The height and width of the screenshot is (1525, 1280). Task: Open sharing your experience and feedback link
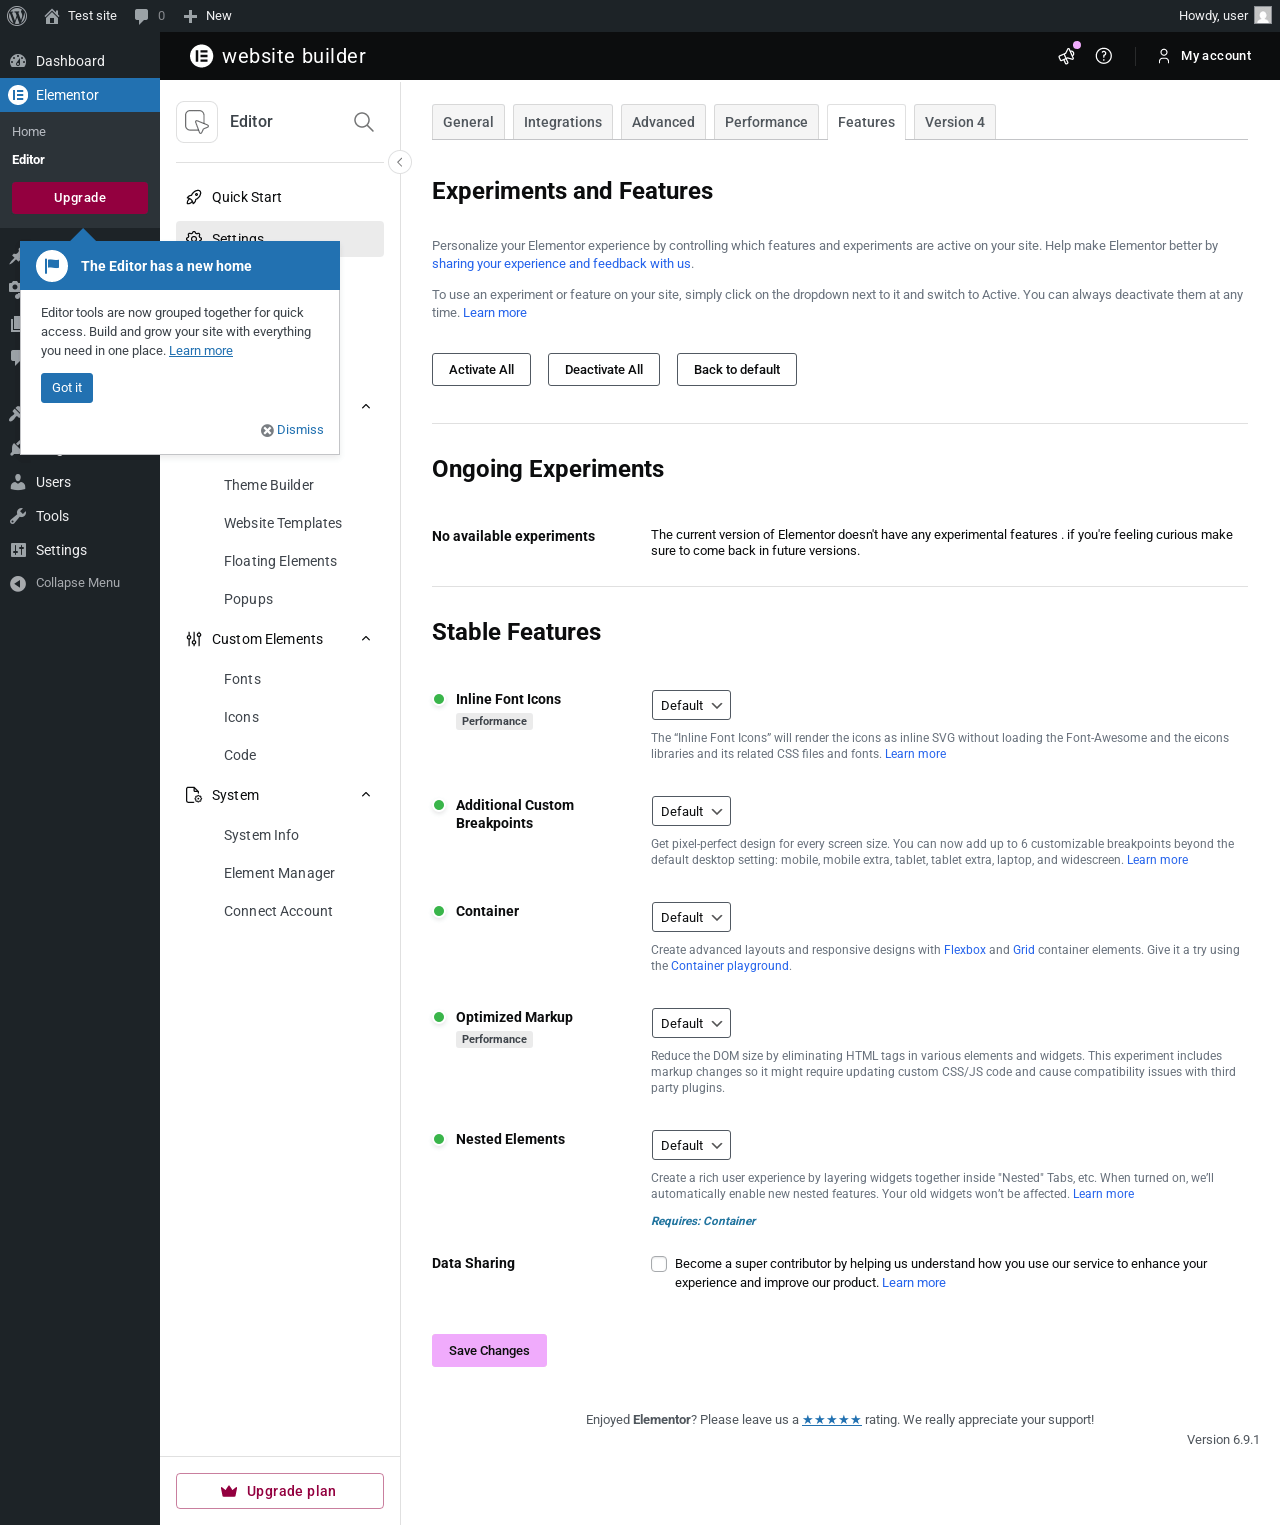[561, 264]
